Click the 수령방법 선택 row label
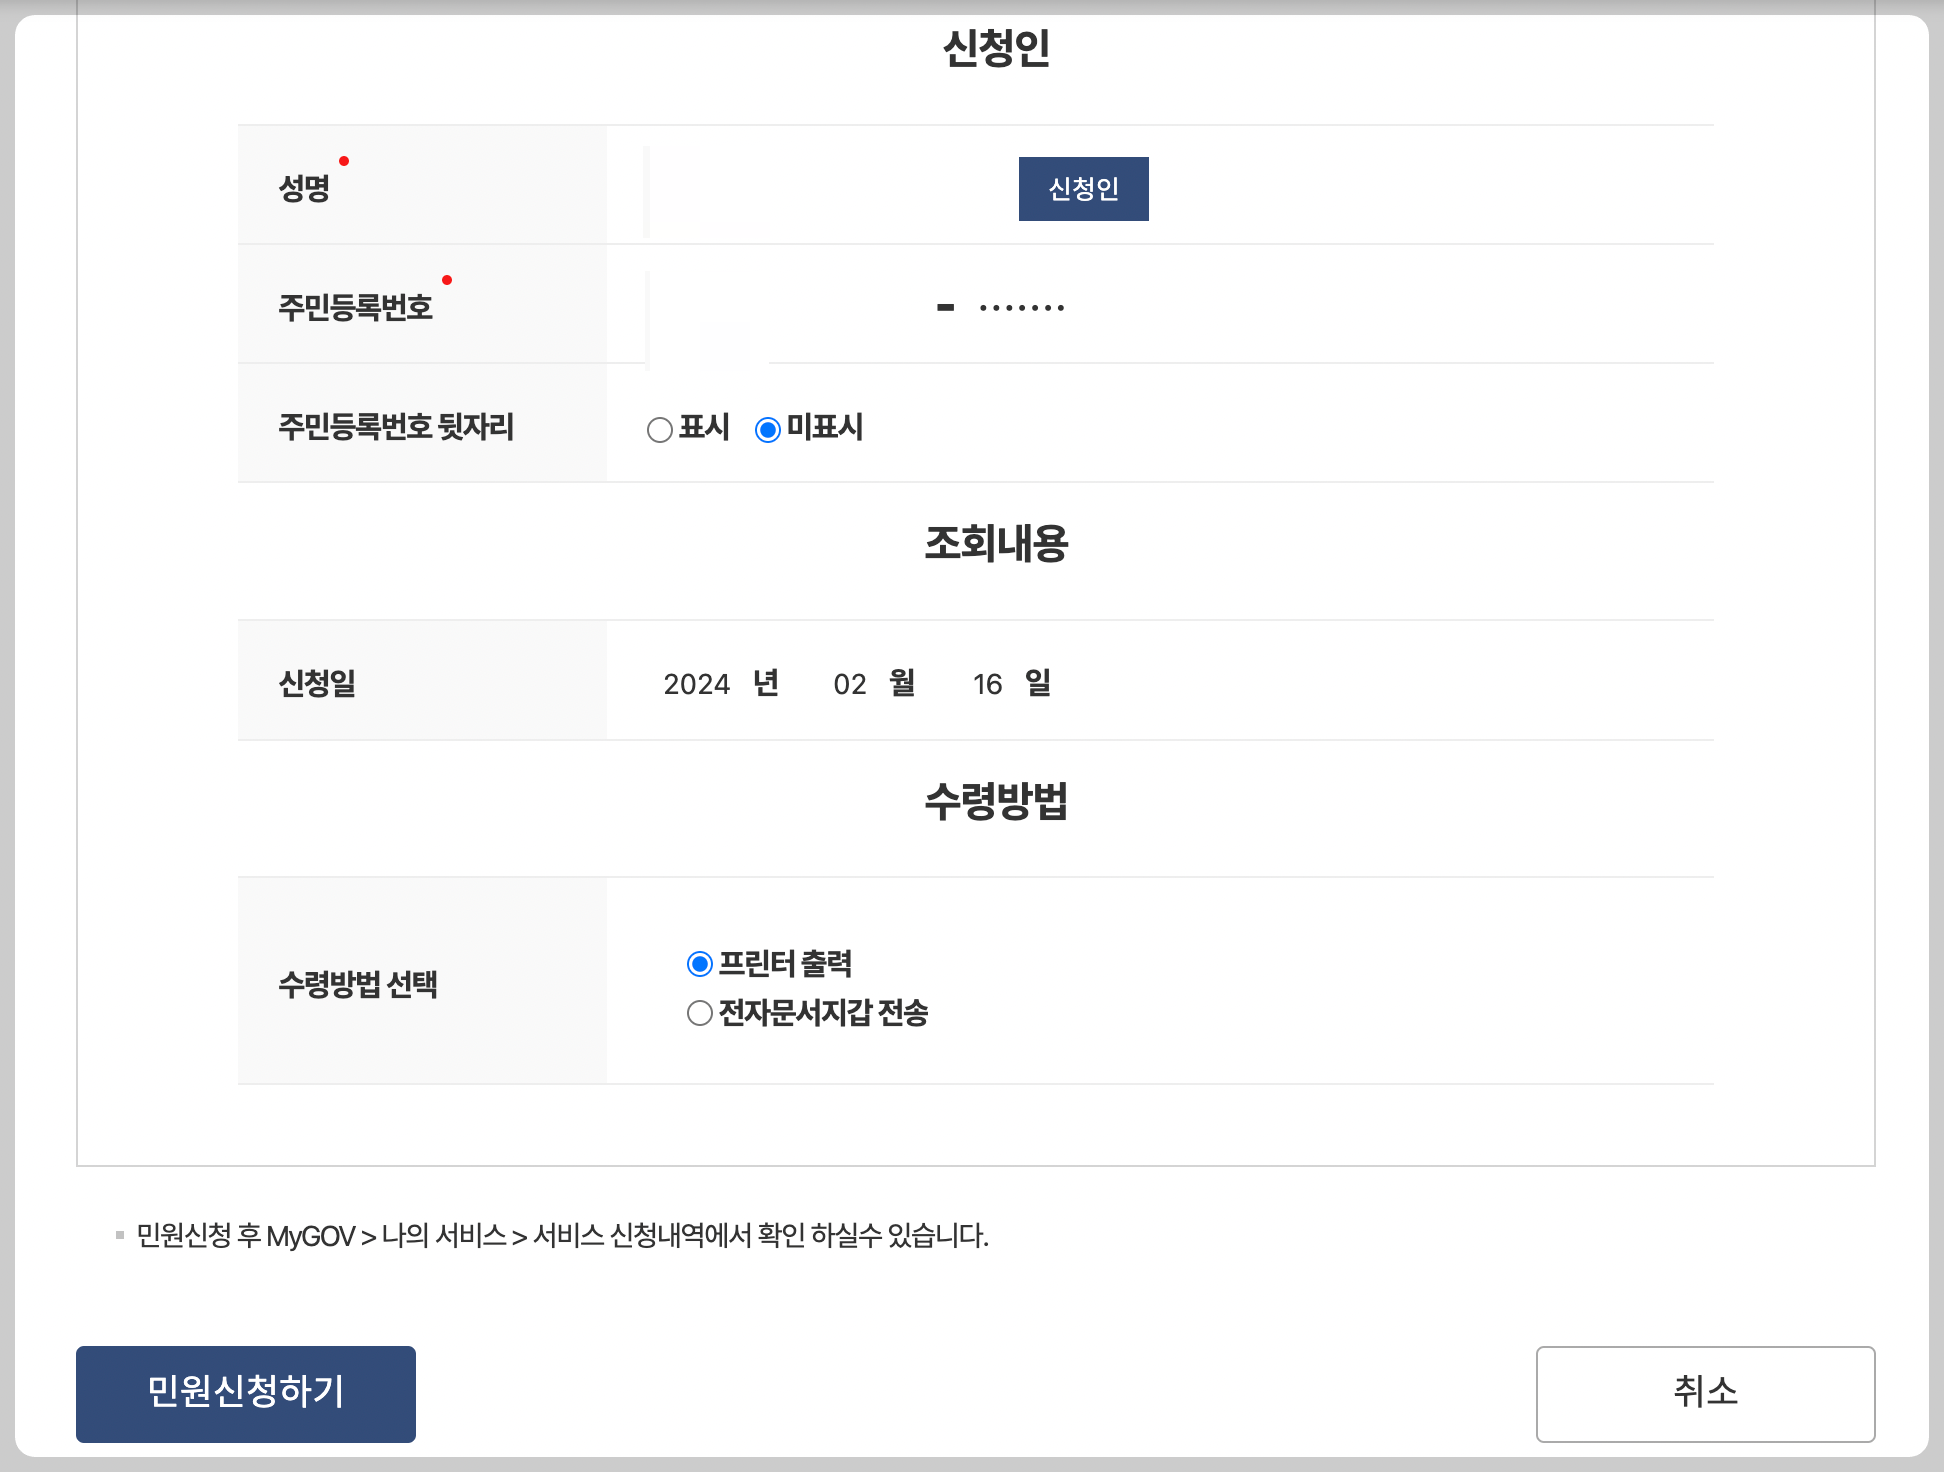 click(358, 984)
